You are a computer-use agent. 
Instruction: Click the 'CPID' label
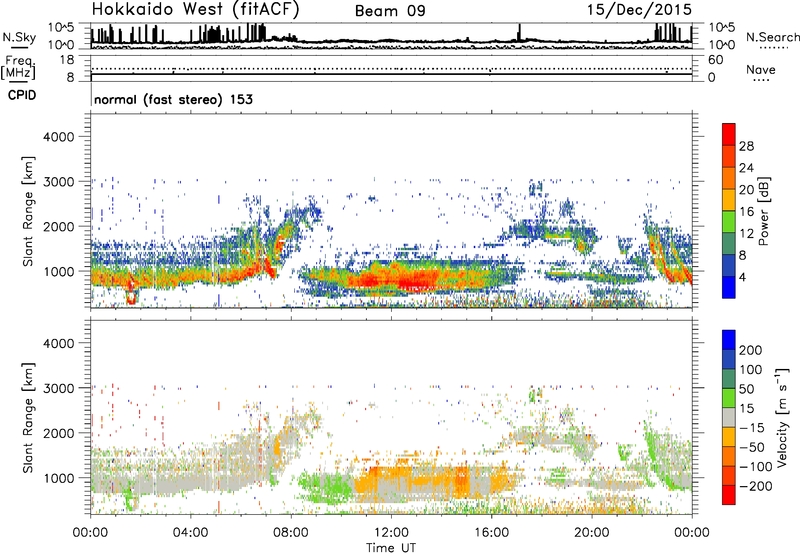(22, 95)
